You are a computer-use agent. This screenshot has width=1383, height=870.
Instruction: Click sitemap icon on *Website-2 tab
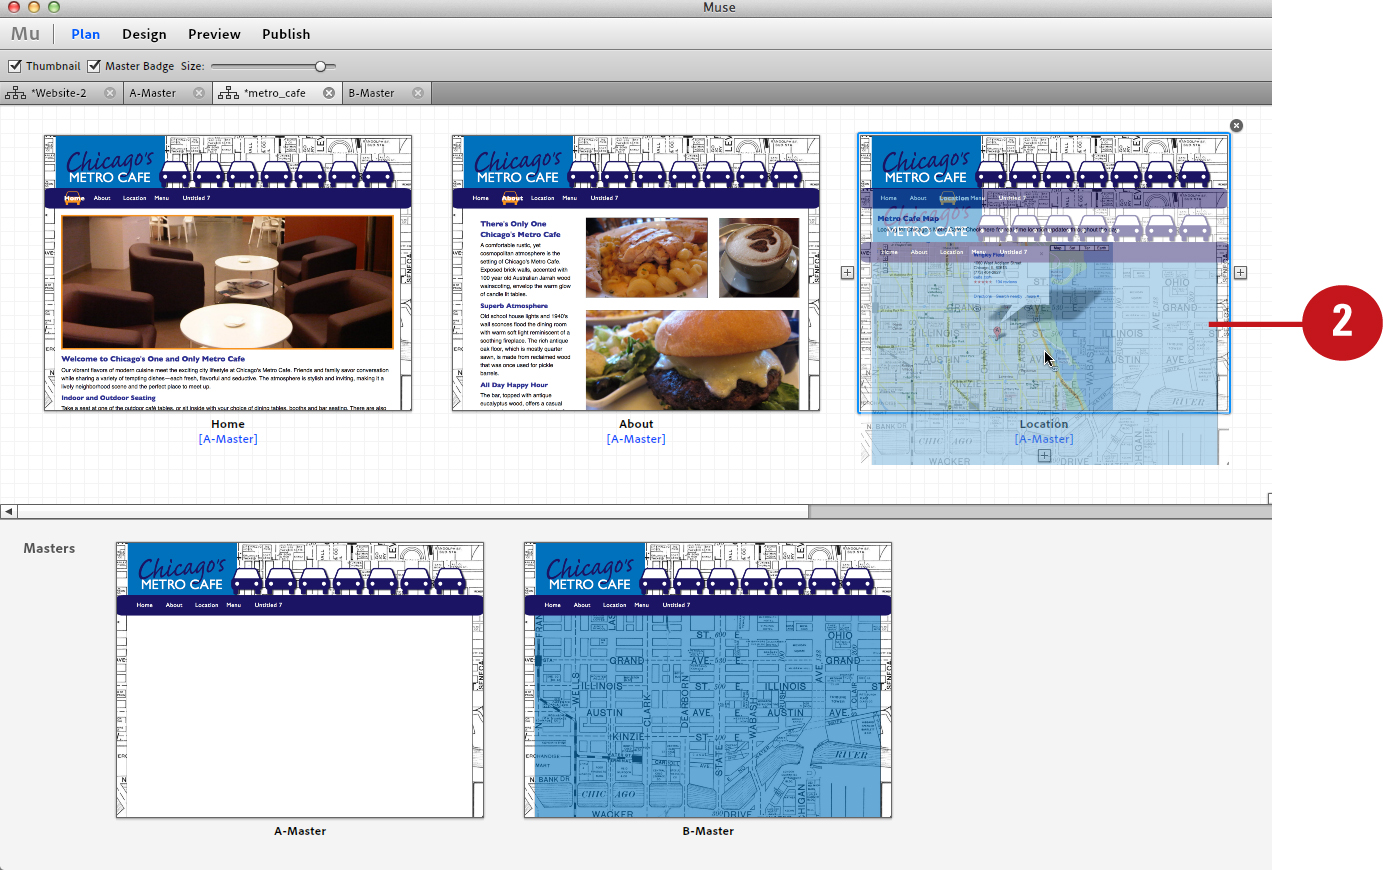point(15,93)
